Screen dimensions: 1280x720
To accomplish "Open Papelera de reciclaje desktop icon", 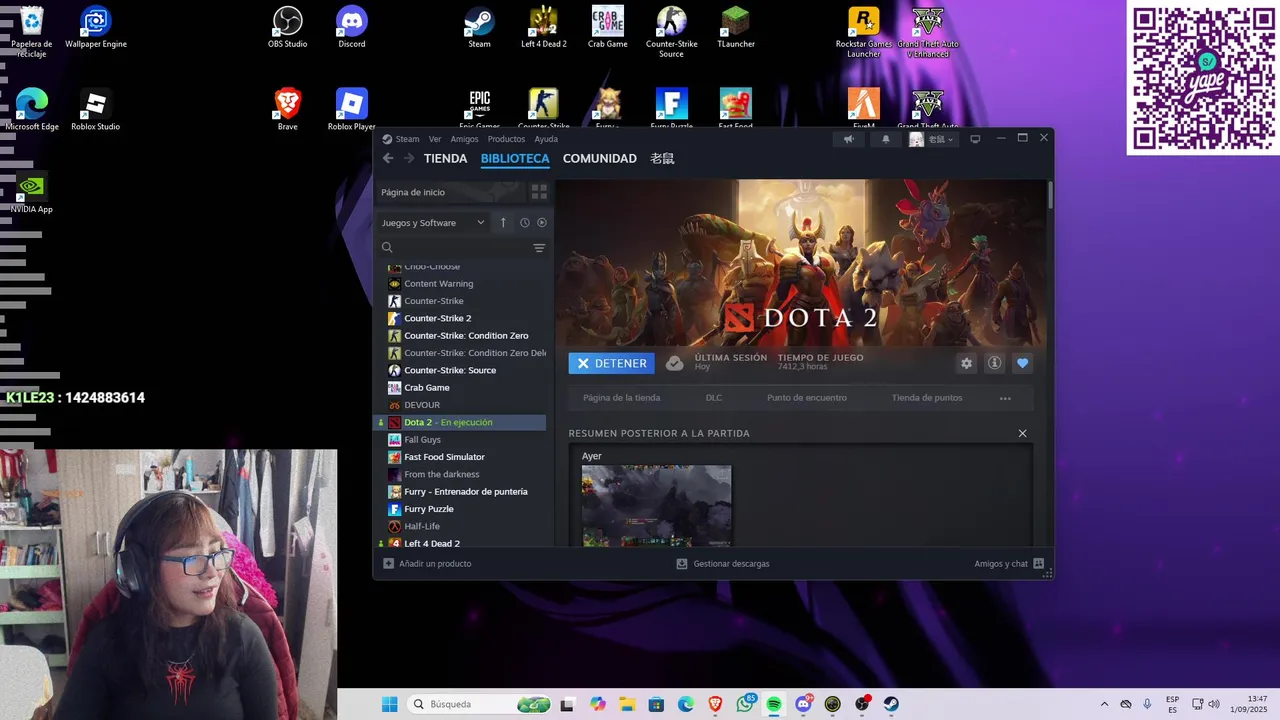I will pos(32,32).
